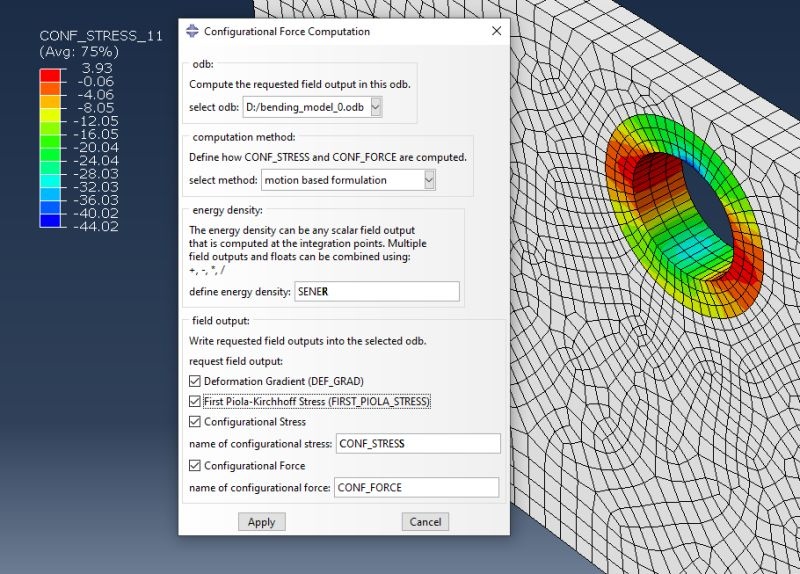Click the Cancel button
Viewport: 800px width, 574px height.
click(x=425, y=522)
